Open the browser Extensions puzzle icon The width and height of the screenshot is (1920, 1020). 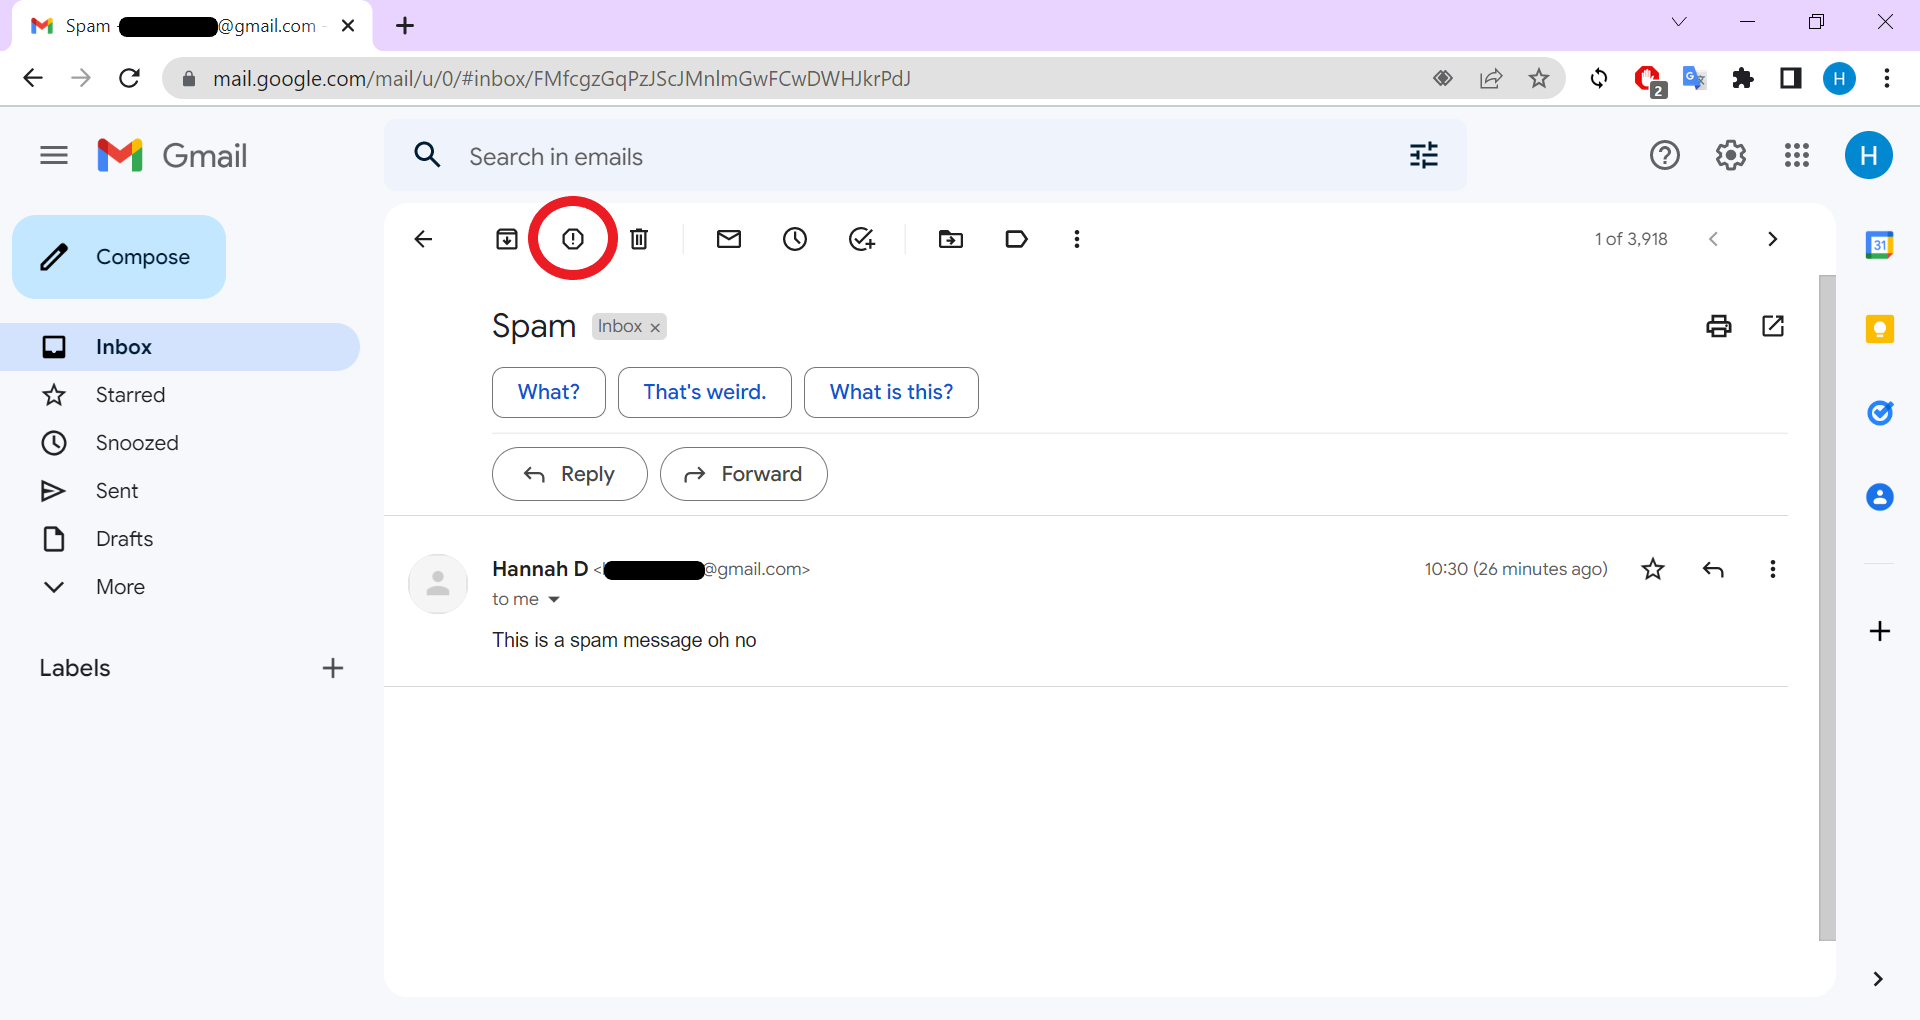pos(1743,78)
